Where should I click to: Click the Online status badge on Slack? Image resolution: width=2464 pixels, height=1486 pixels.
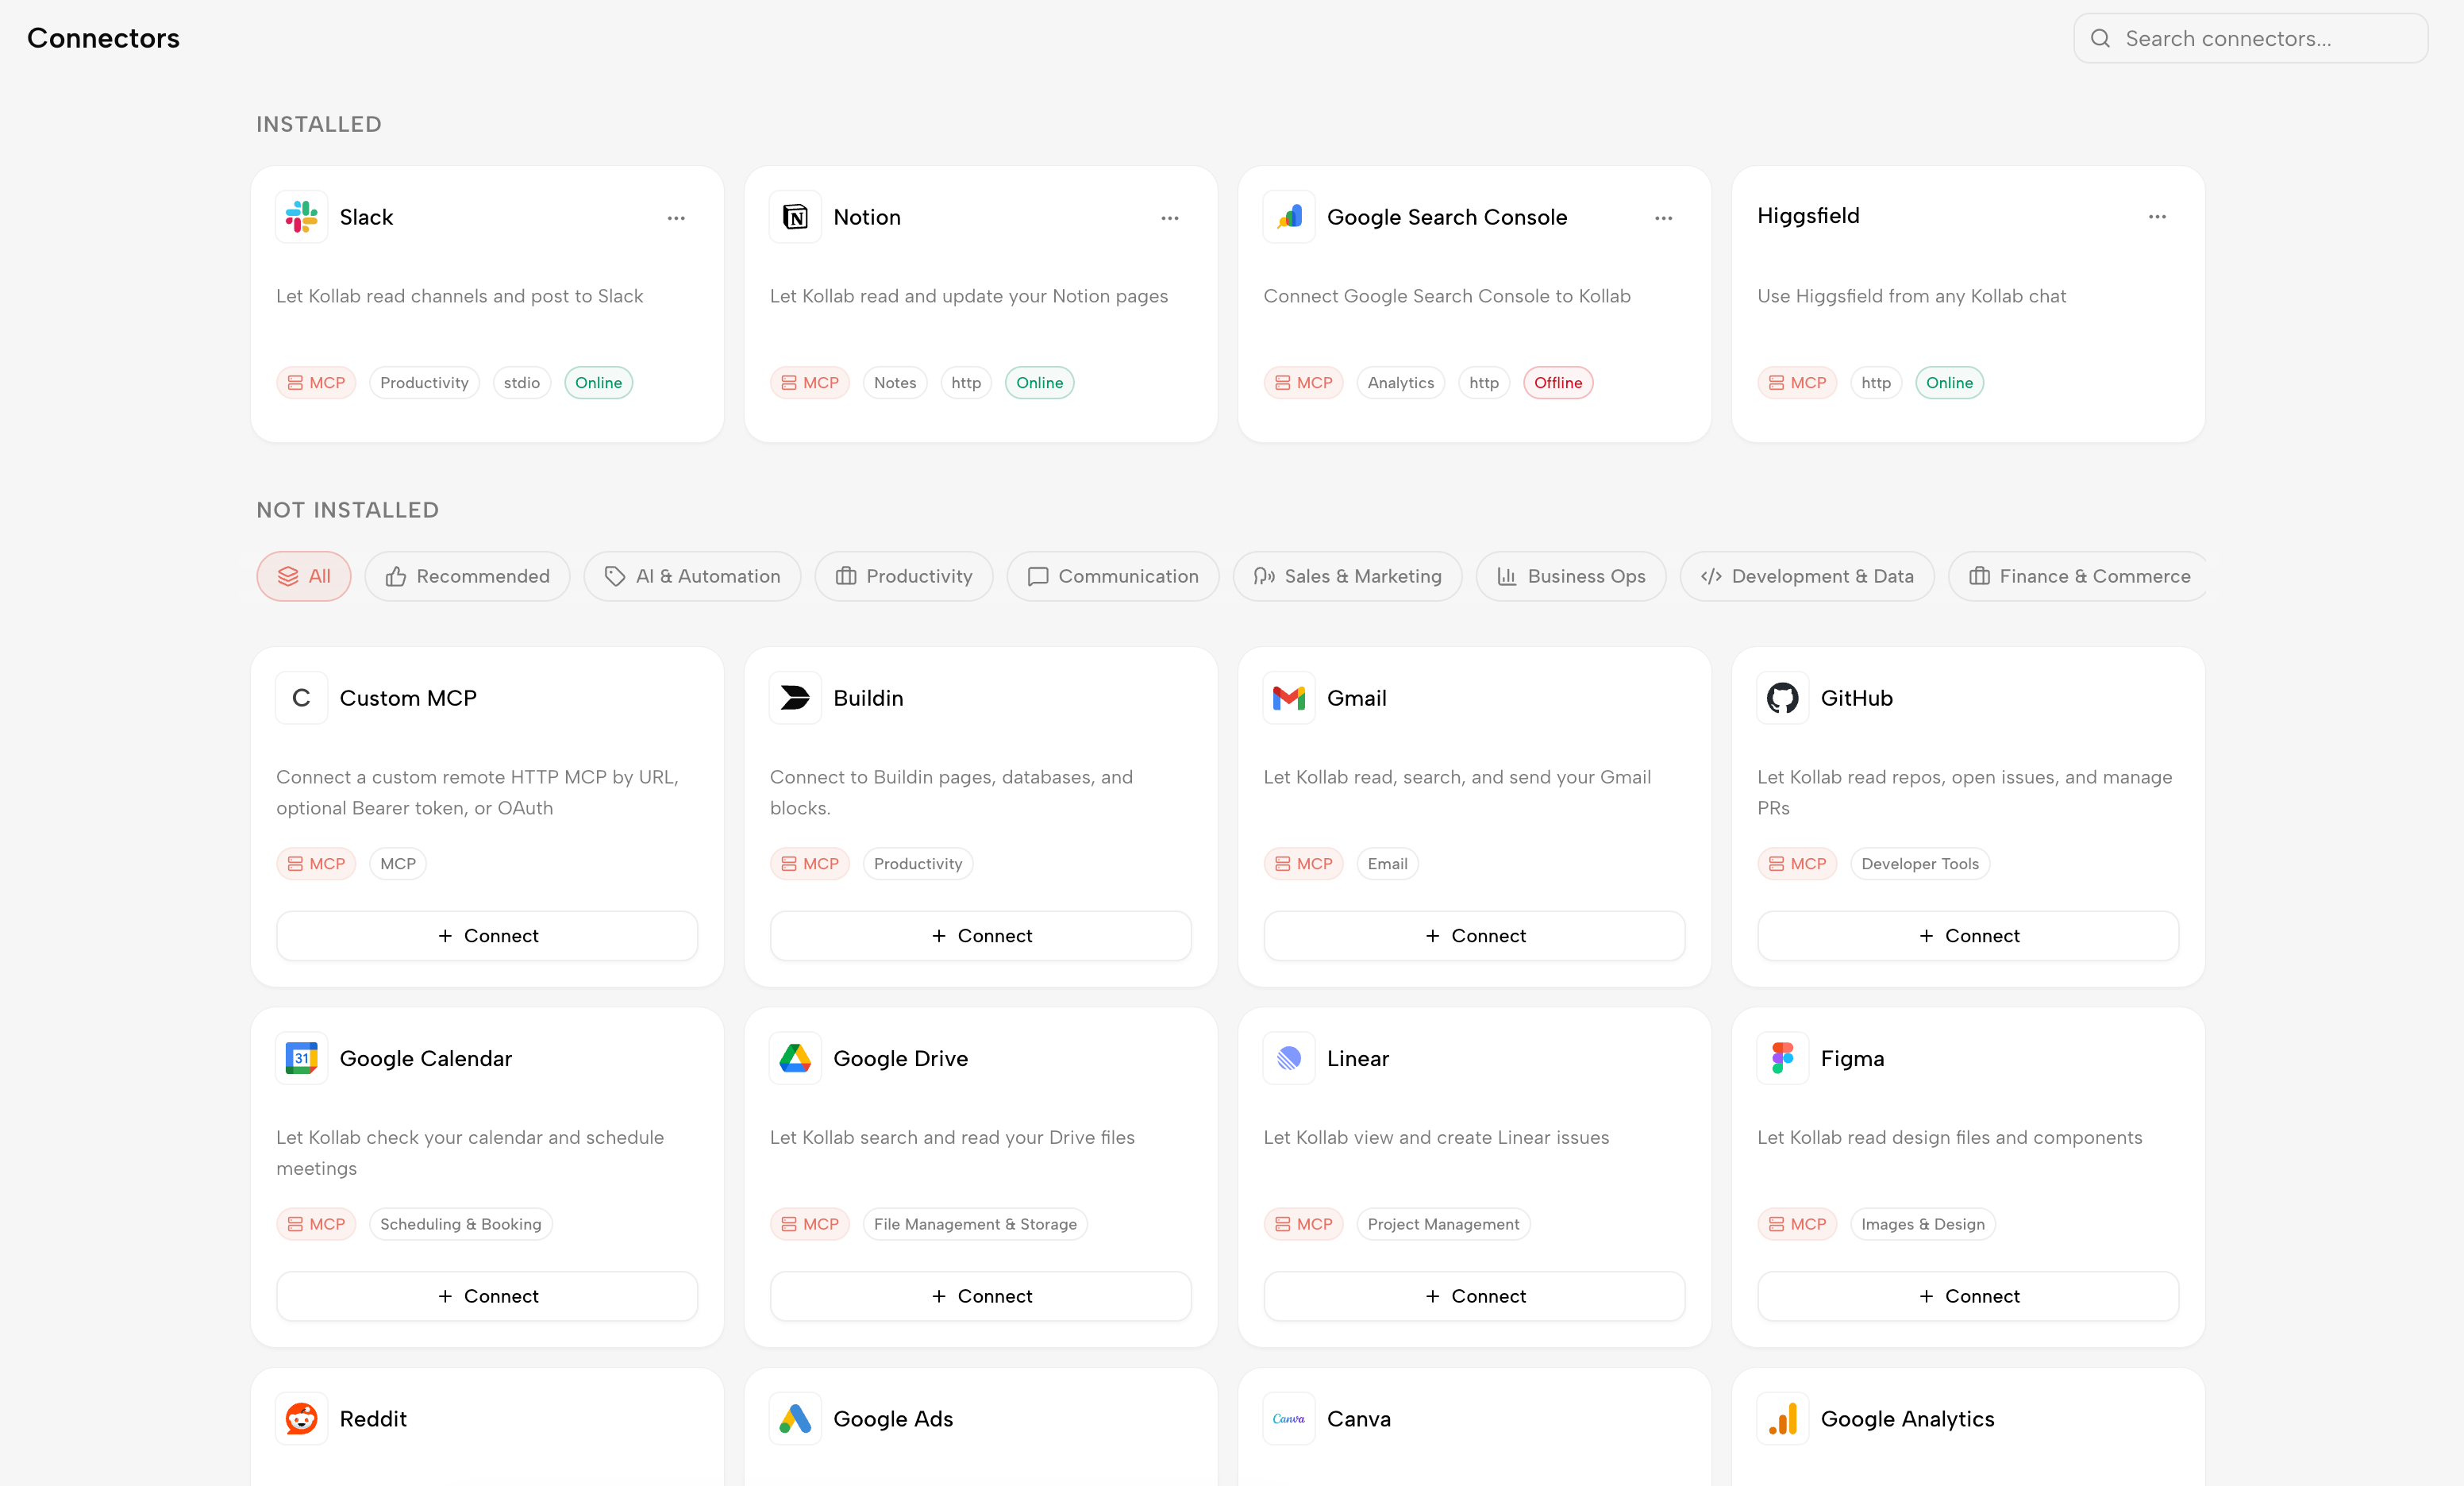[598, 382]
